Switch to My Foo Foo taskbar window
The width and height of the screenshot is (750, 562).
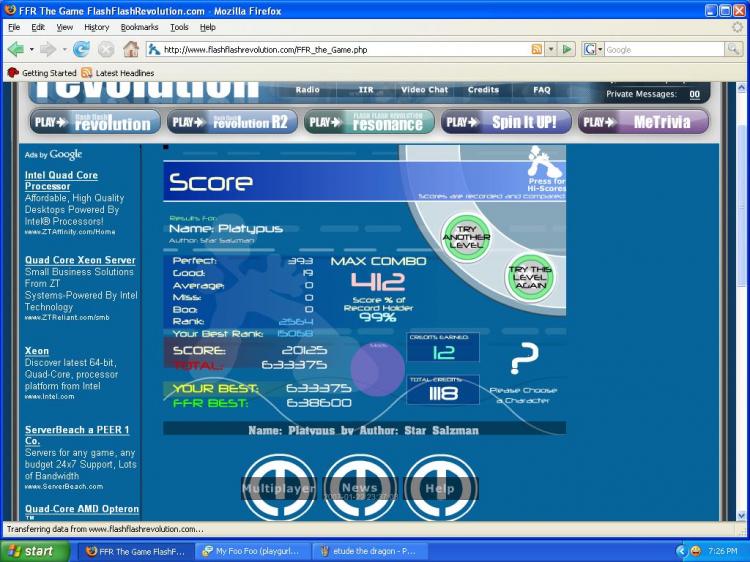click(x=254, y=551)
